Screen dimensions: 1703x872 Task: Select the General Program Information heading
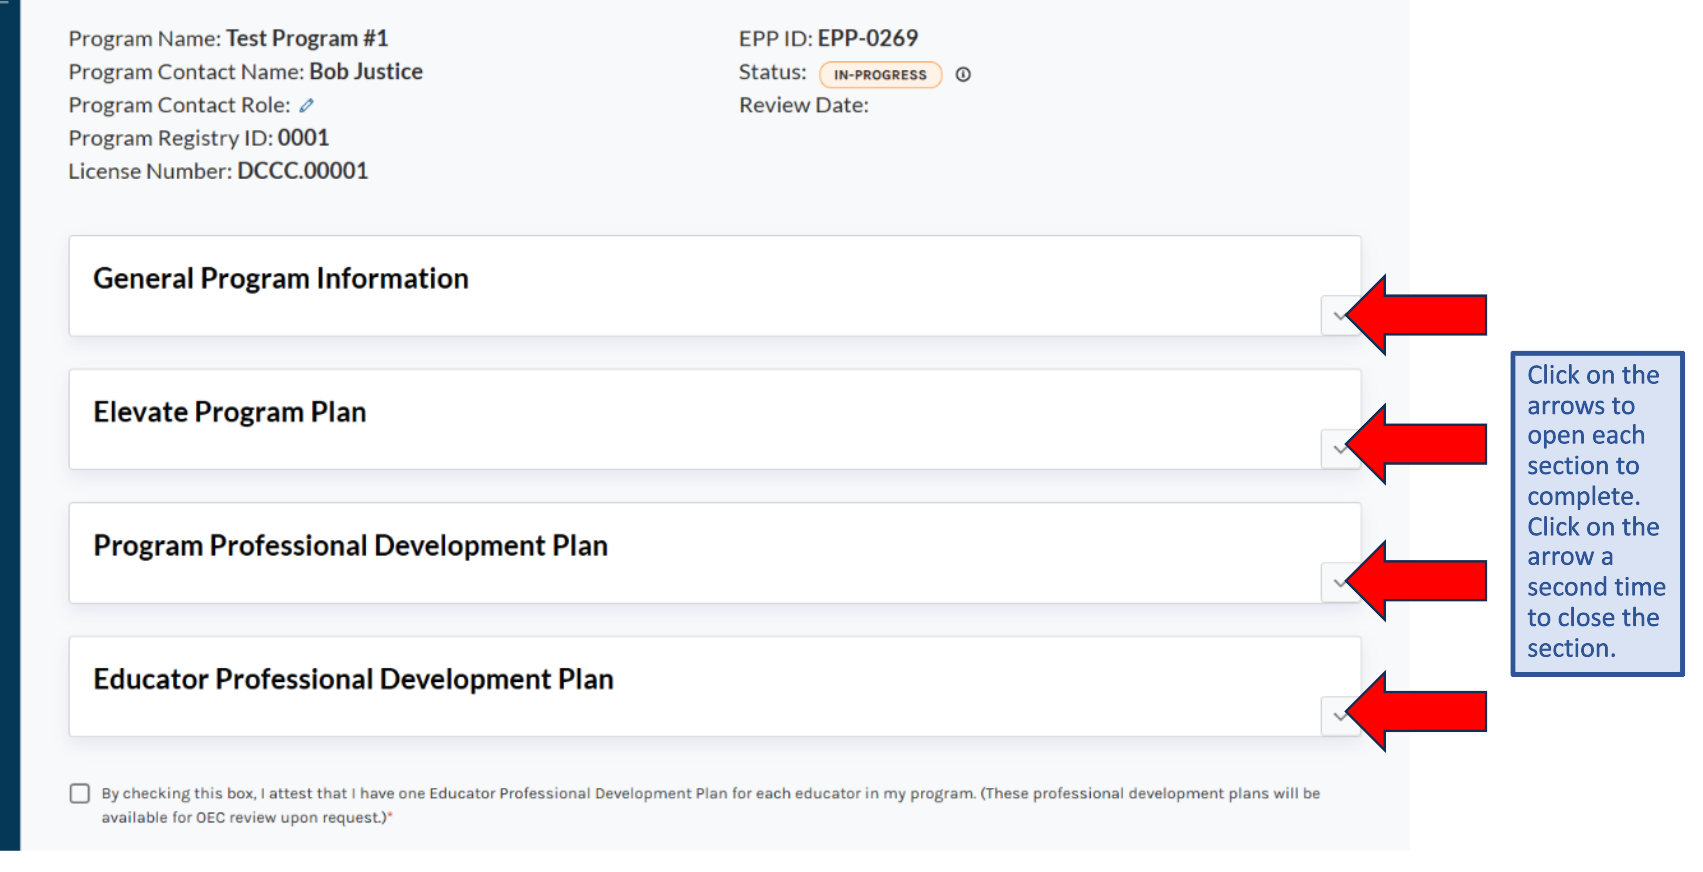281,278
